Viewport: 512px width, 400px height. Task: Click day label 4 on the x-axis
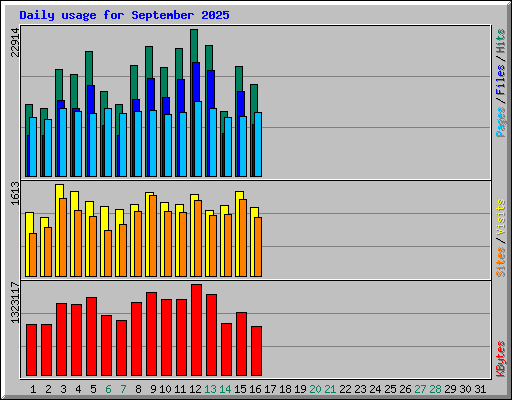(x=78, y=389)
